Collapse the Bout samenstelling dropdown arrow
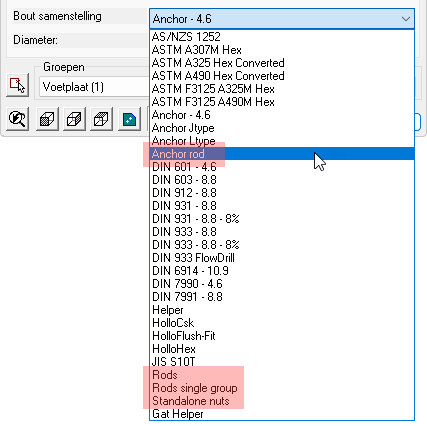 coord(406,19)
